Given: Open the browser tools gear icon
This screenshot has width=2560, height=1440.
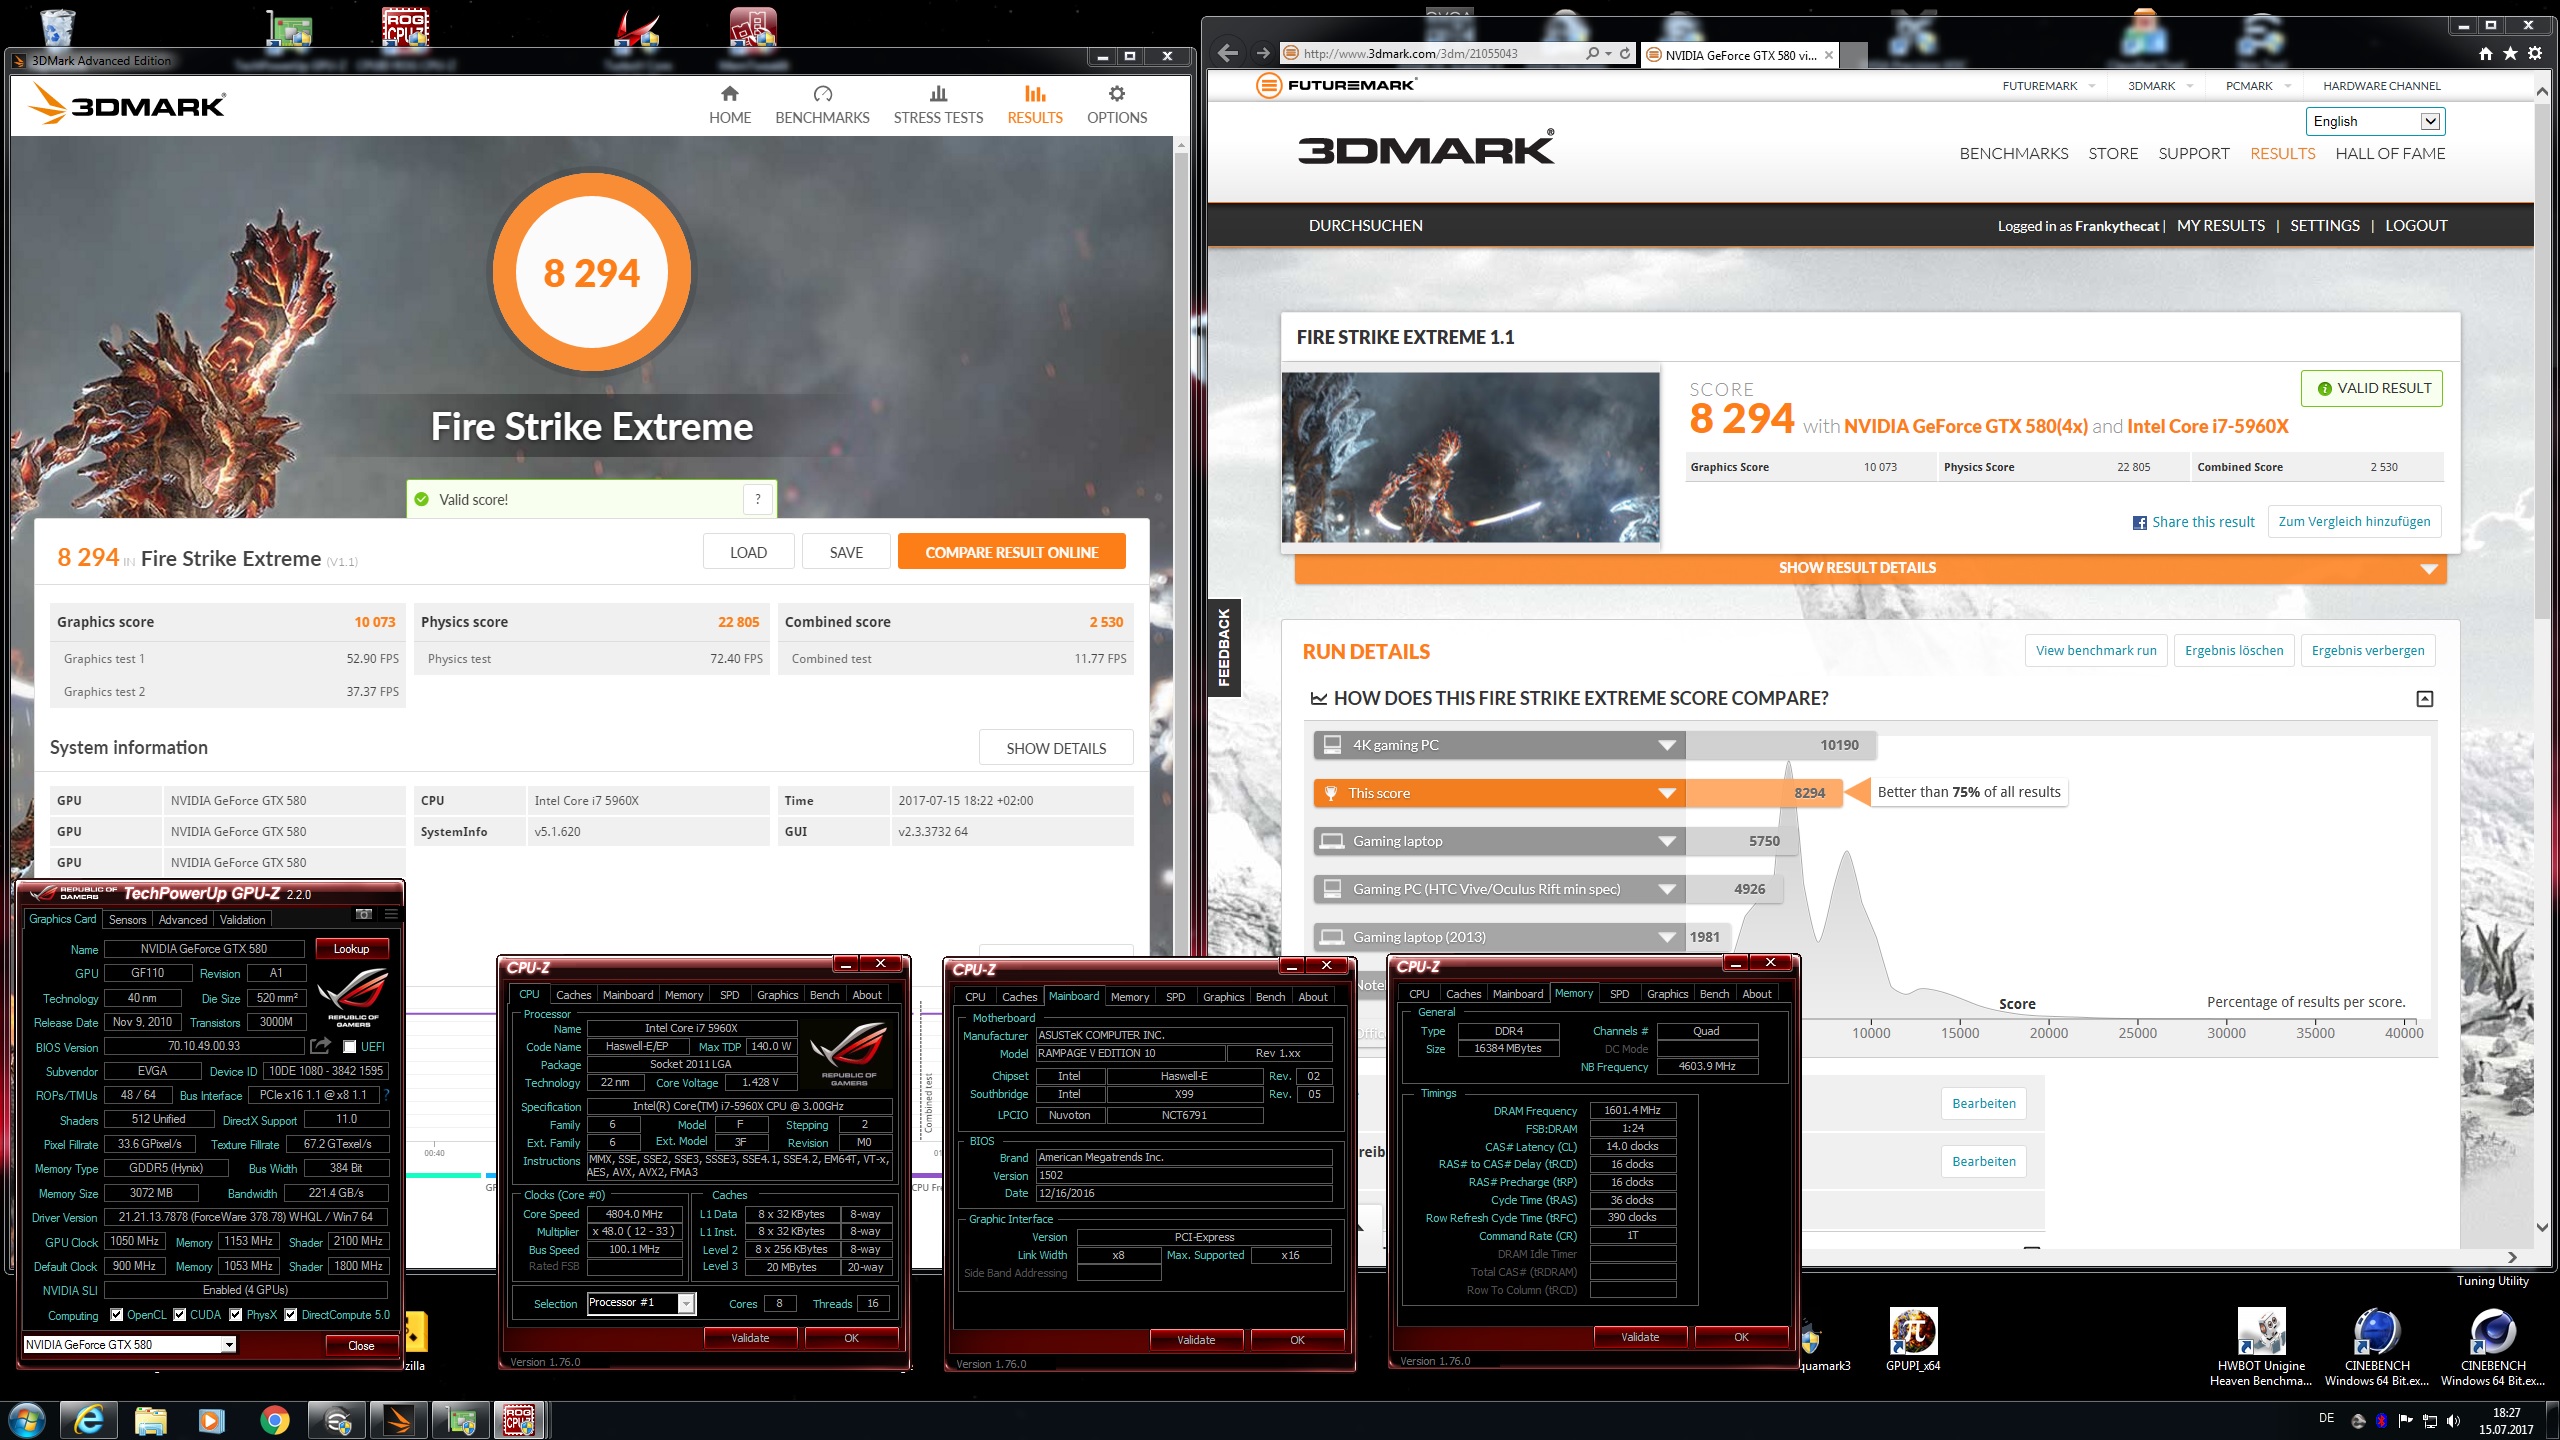Looking at the screenshot, I should [2535, 54].
